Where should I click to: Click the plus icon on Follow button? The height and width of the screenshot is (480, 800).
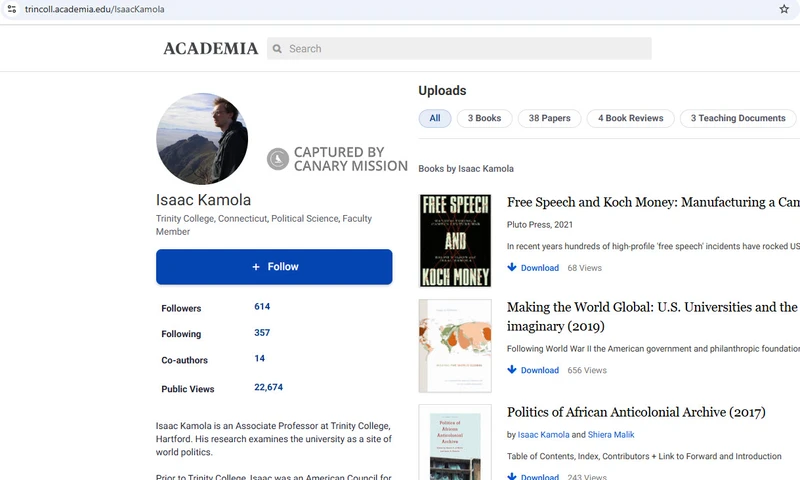pos(256,267)
